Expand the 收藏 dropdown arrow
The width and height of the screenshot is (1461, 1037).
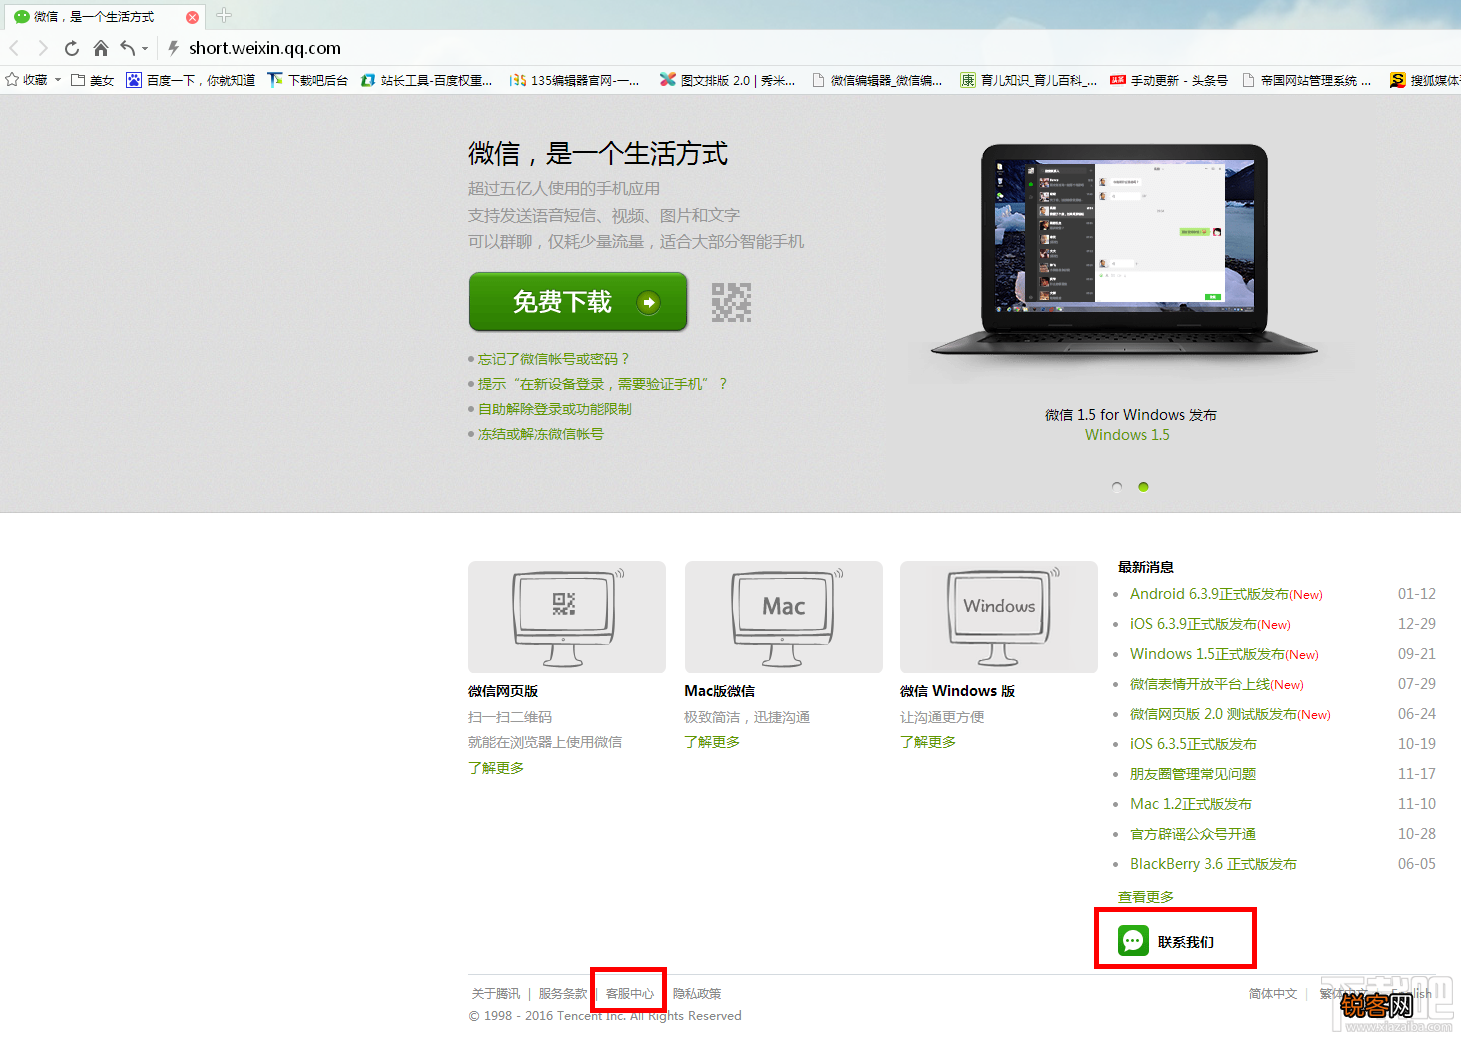click(x=58, y=80)
